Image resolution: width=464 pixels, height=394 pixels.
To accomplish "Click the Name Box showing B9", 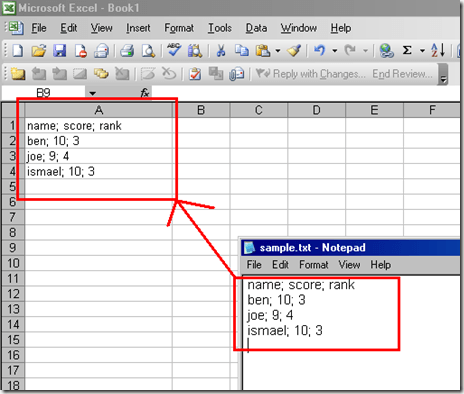I will pos(43,93).
